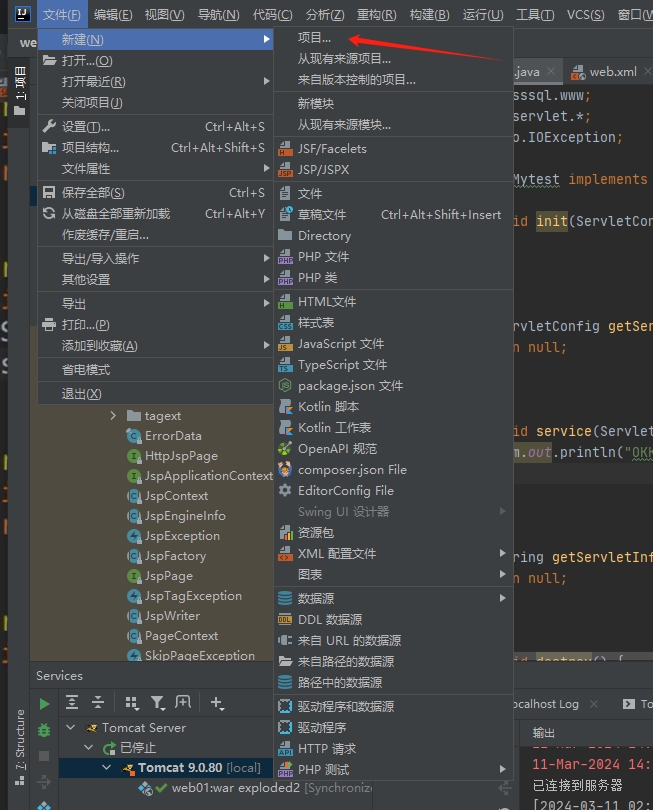653x810 pixels.
Task: Expand the 导出/导入操作 submenu
Action: coord(156,258)
